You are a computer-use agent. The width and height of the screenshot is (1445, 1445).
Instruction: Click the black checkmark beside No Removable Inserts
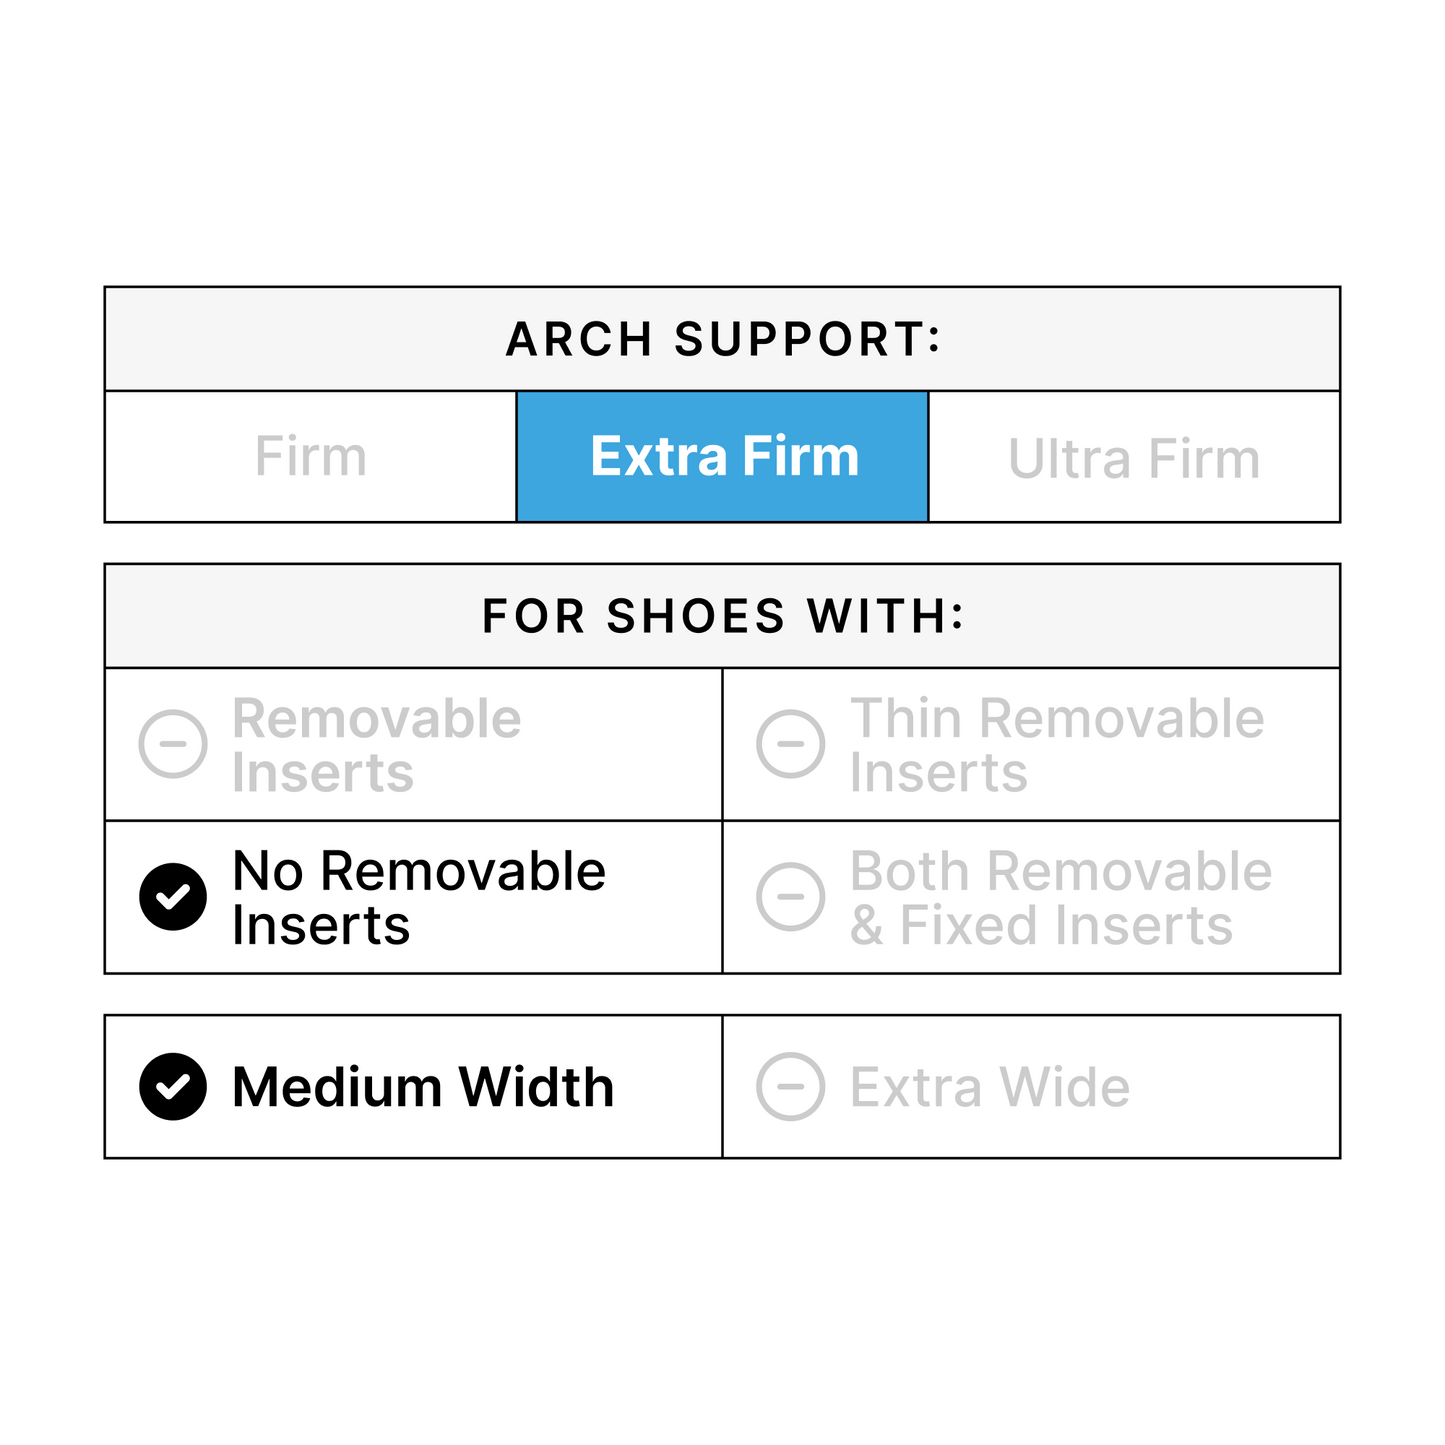coord(173,897)
